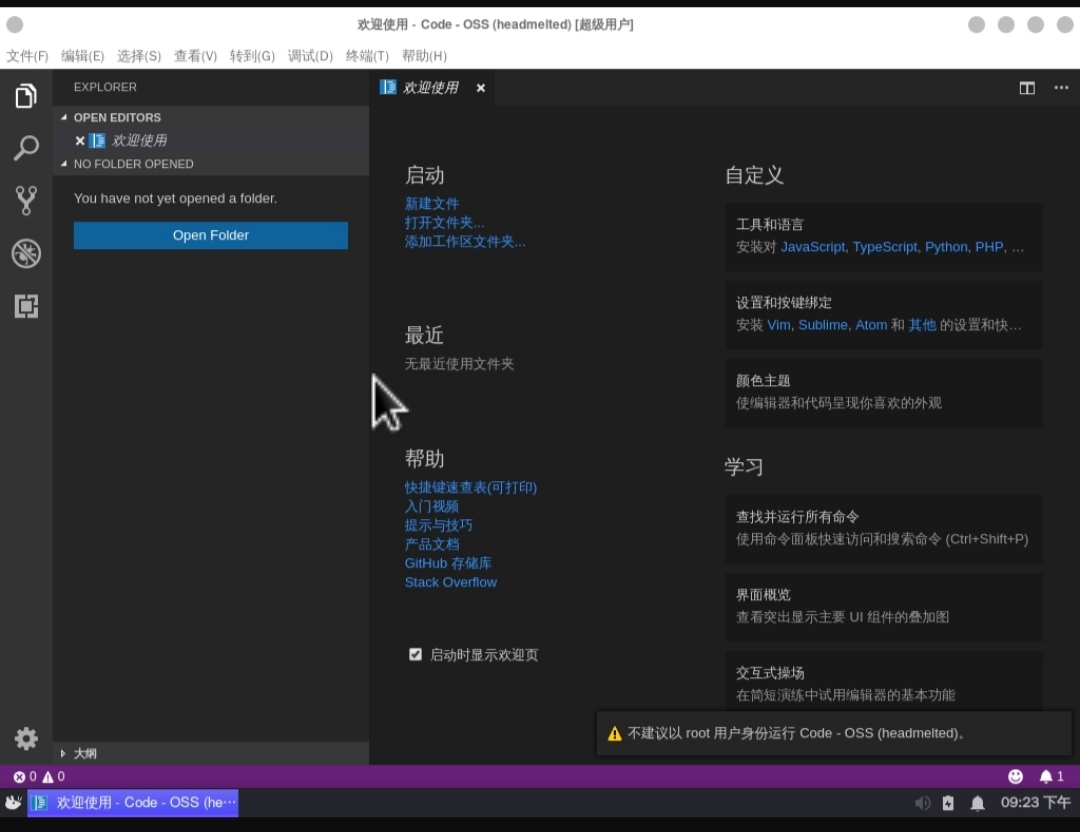This screenshot has height=832, width=1080.
Task: Select the 欢迎使用 editor tab
Action: click(x=430, y=87)
